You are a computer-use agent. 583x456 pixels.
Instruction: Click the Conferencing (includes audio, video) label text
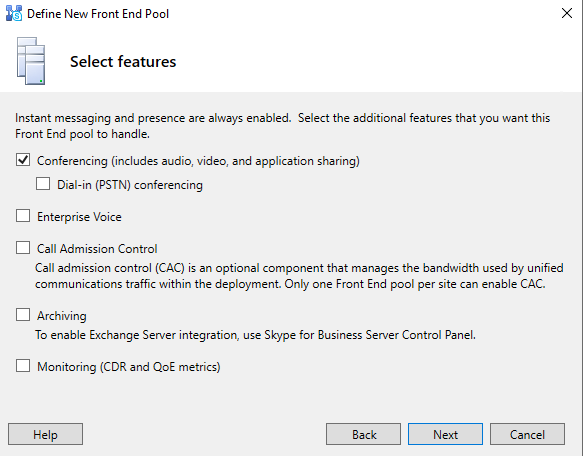click(198, 161)
